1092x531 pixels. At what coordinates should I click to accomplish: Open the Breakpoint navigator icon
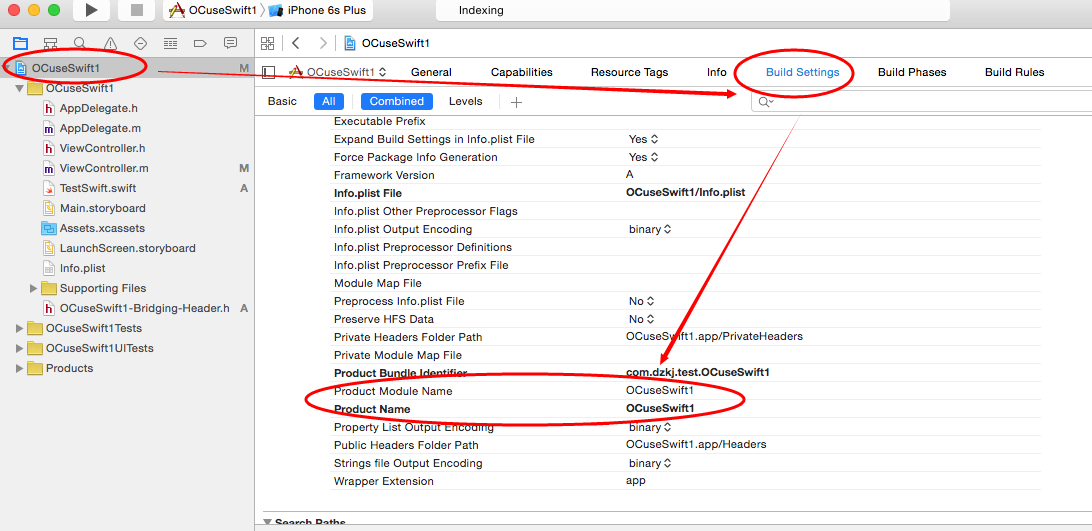tap(200, 43)
